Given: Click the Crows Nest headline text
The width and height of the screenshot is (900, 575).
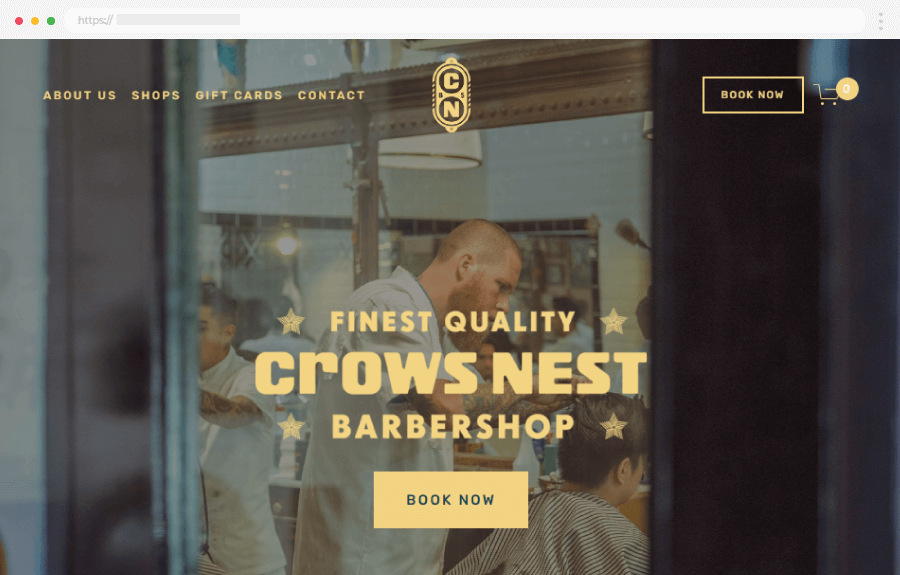Looking at the screenshot, I should tap(451, 374).
